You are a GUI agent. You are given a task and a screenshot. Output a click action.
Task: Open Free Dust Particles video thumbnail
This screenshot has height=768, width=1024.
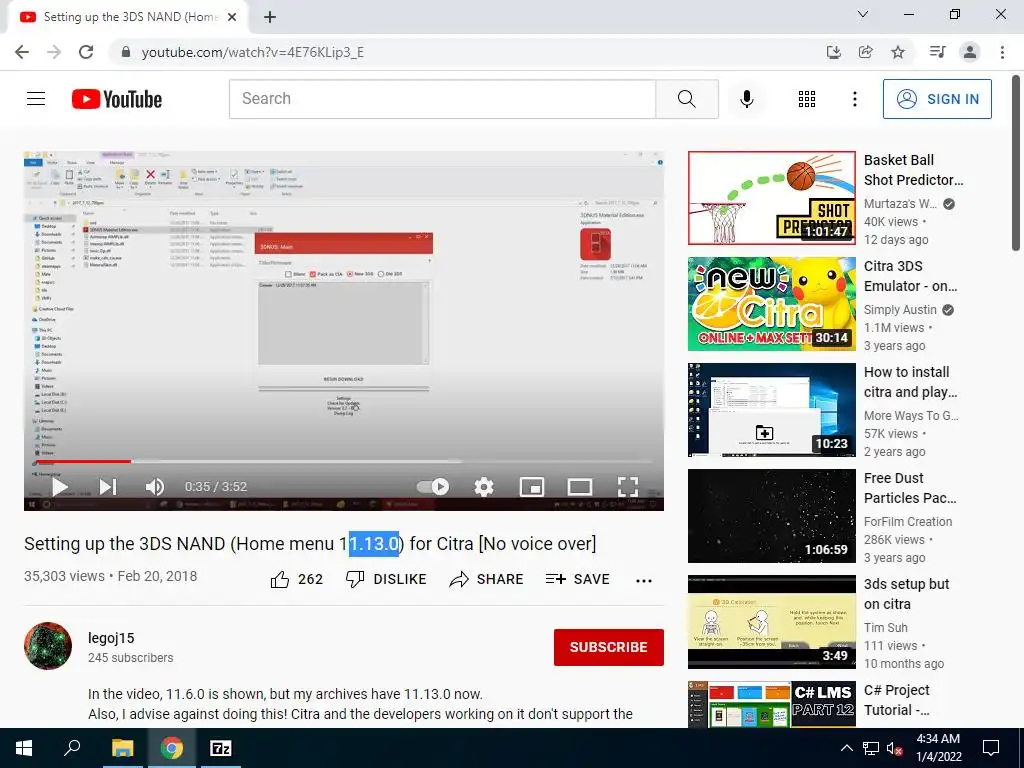pyautogui.click(x=771, y=516)
